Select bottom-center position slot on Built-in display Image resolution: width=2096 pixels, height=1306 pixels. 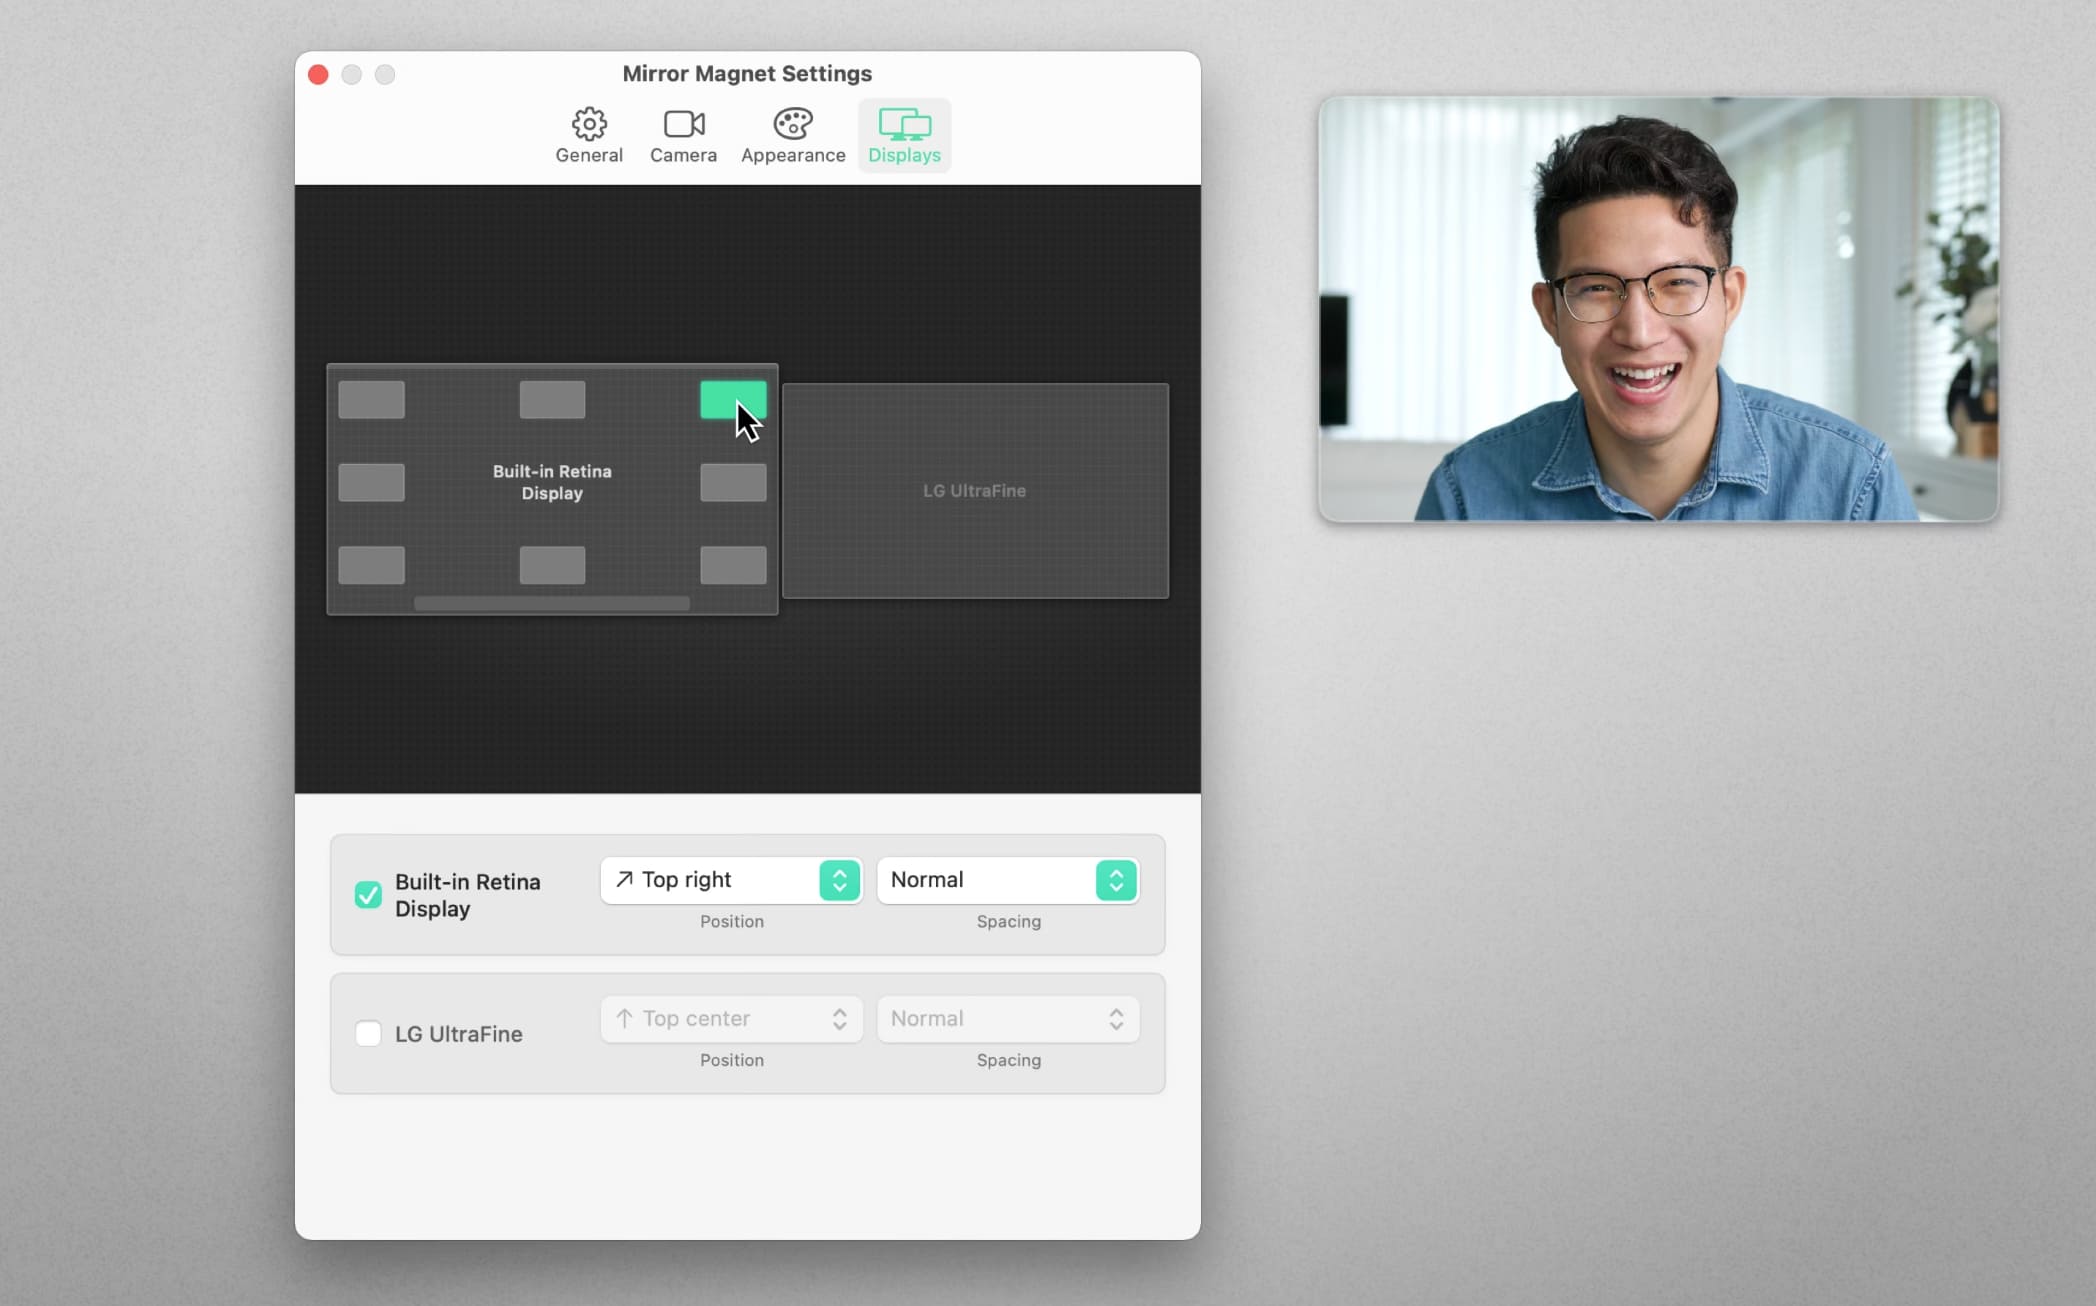[552, 565]
